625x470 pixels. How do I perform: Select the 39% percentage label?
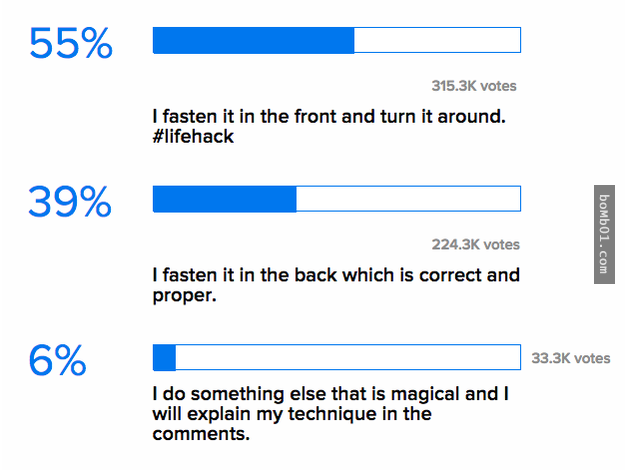click(70, 202)
